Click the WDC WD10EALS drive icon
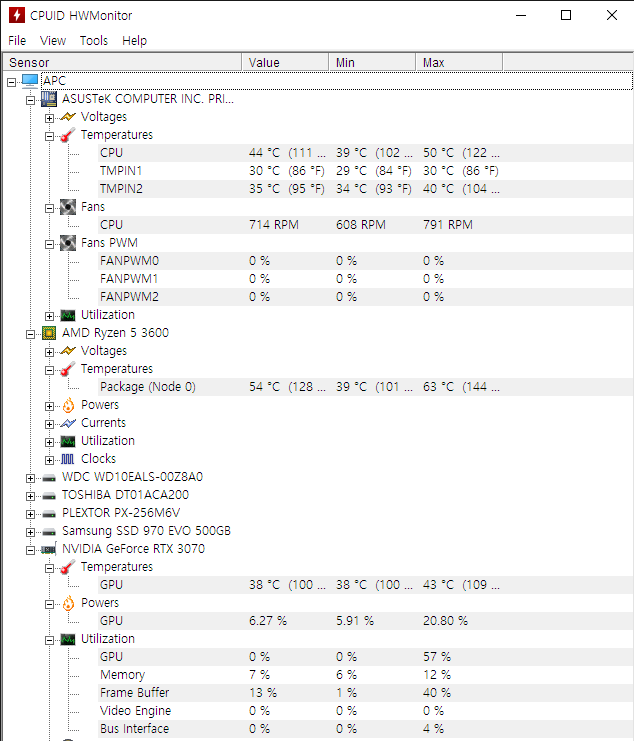Viewport: 634px width, 741px height. coord(49,478)
